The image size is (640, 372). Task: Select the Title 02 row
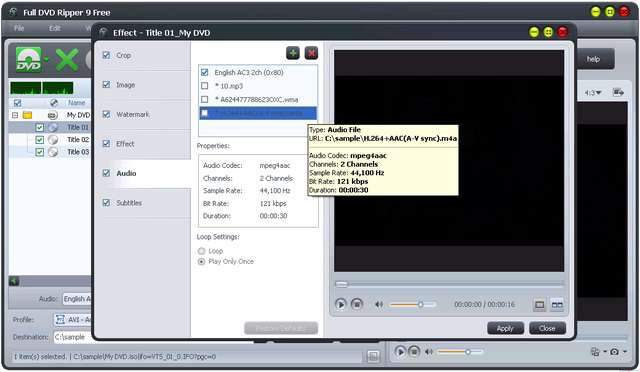coord(50,140)
